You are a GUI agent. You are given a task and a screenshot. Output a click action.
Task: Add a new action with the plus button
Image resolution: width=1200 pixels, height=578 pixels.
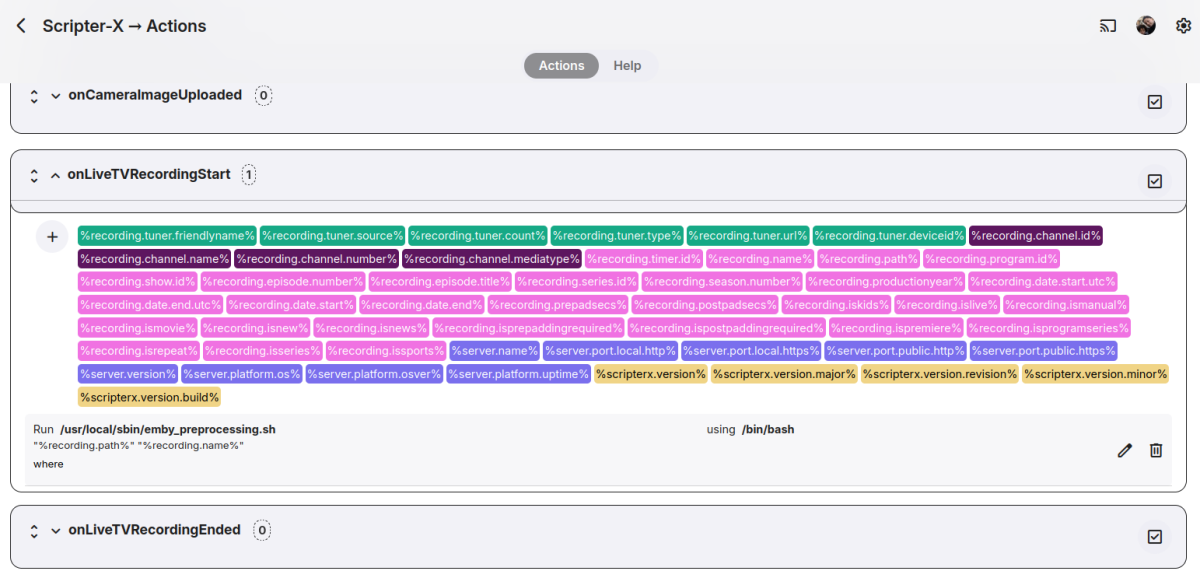tap(52, 236)
